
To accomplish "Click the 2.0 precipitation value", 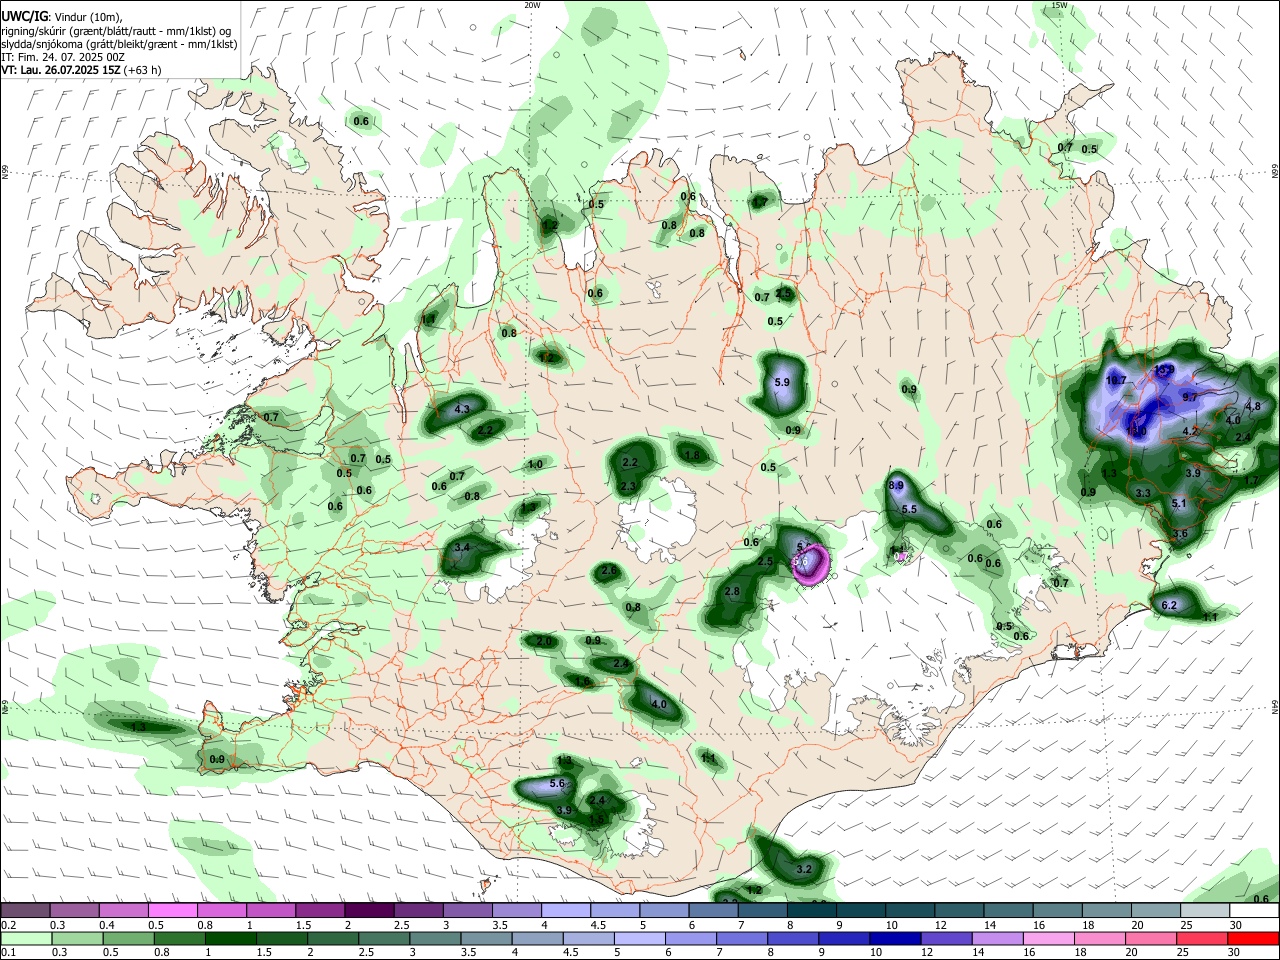I will (x=544, y=641).
